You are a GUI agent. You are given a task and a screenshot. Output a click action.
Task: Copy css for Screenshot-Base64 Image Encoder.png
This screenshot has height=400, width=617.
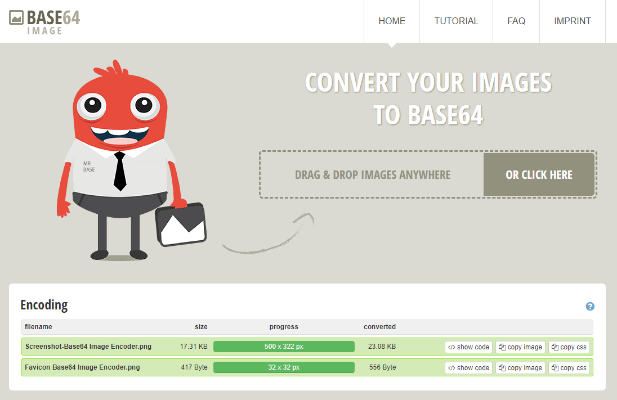tap(570, 347)
